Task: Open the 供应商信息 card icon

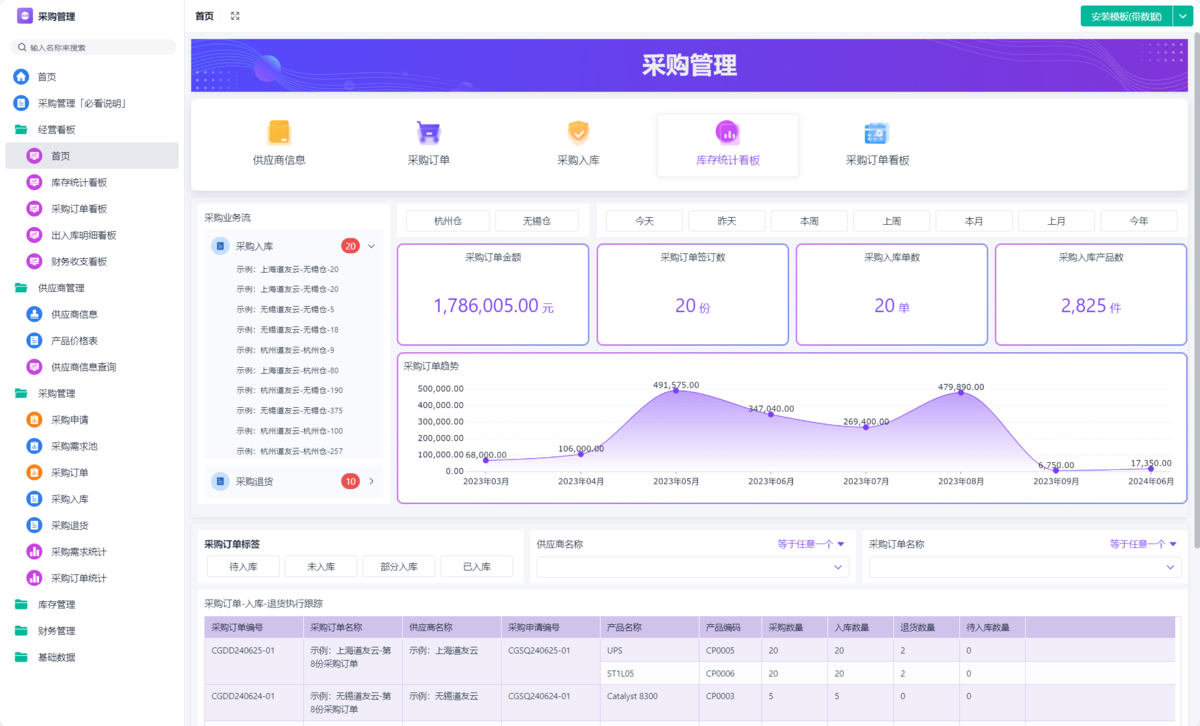Action: point(279,132)
